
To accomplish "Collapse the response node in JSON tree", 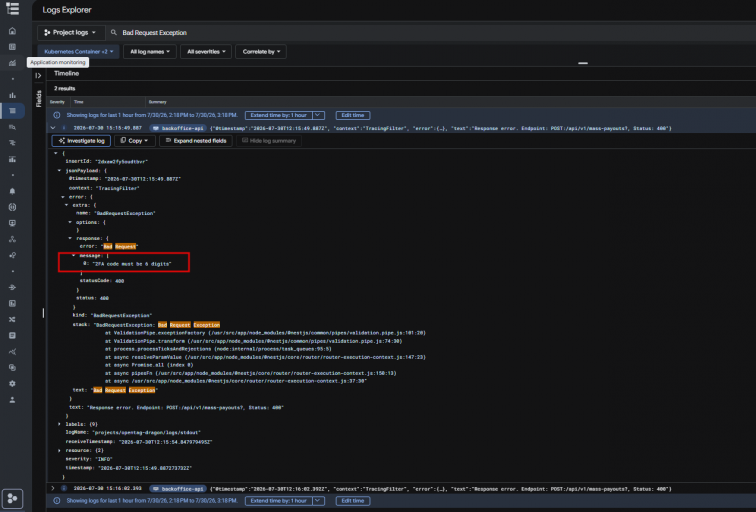I will [70, 238].
